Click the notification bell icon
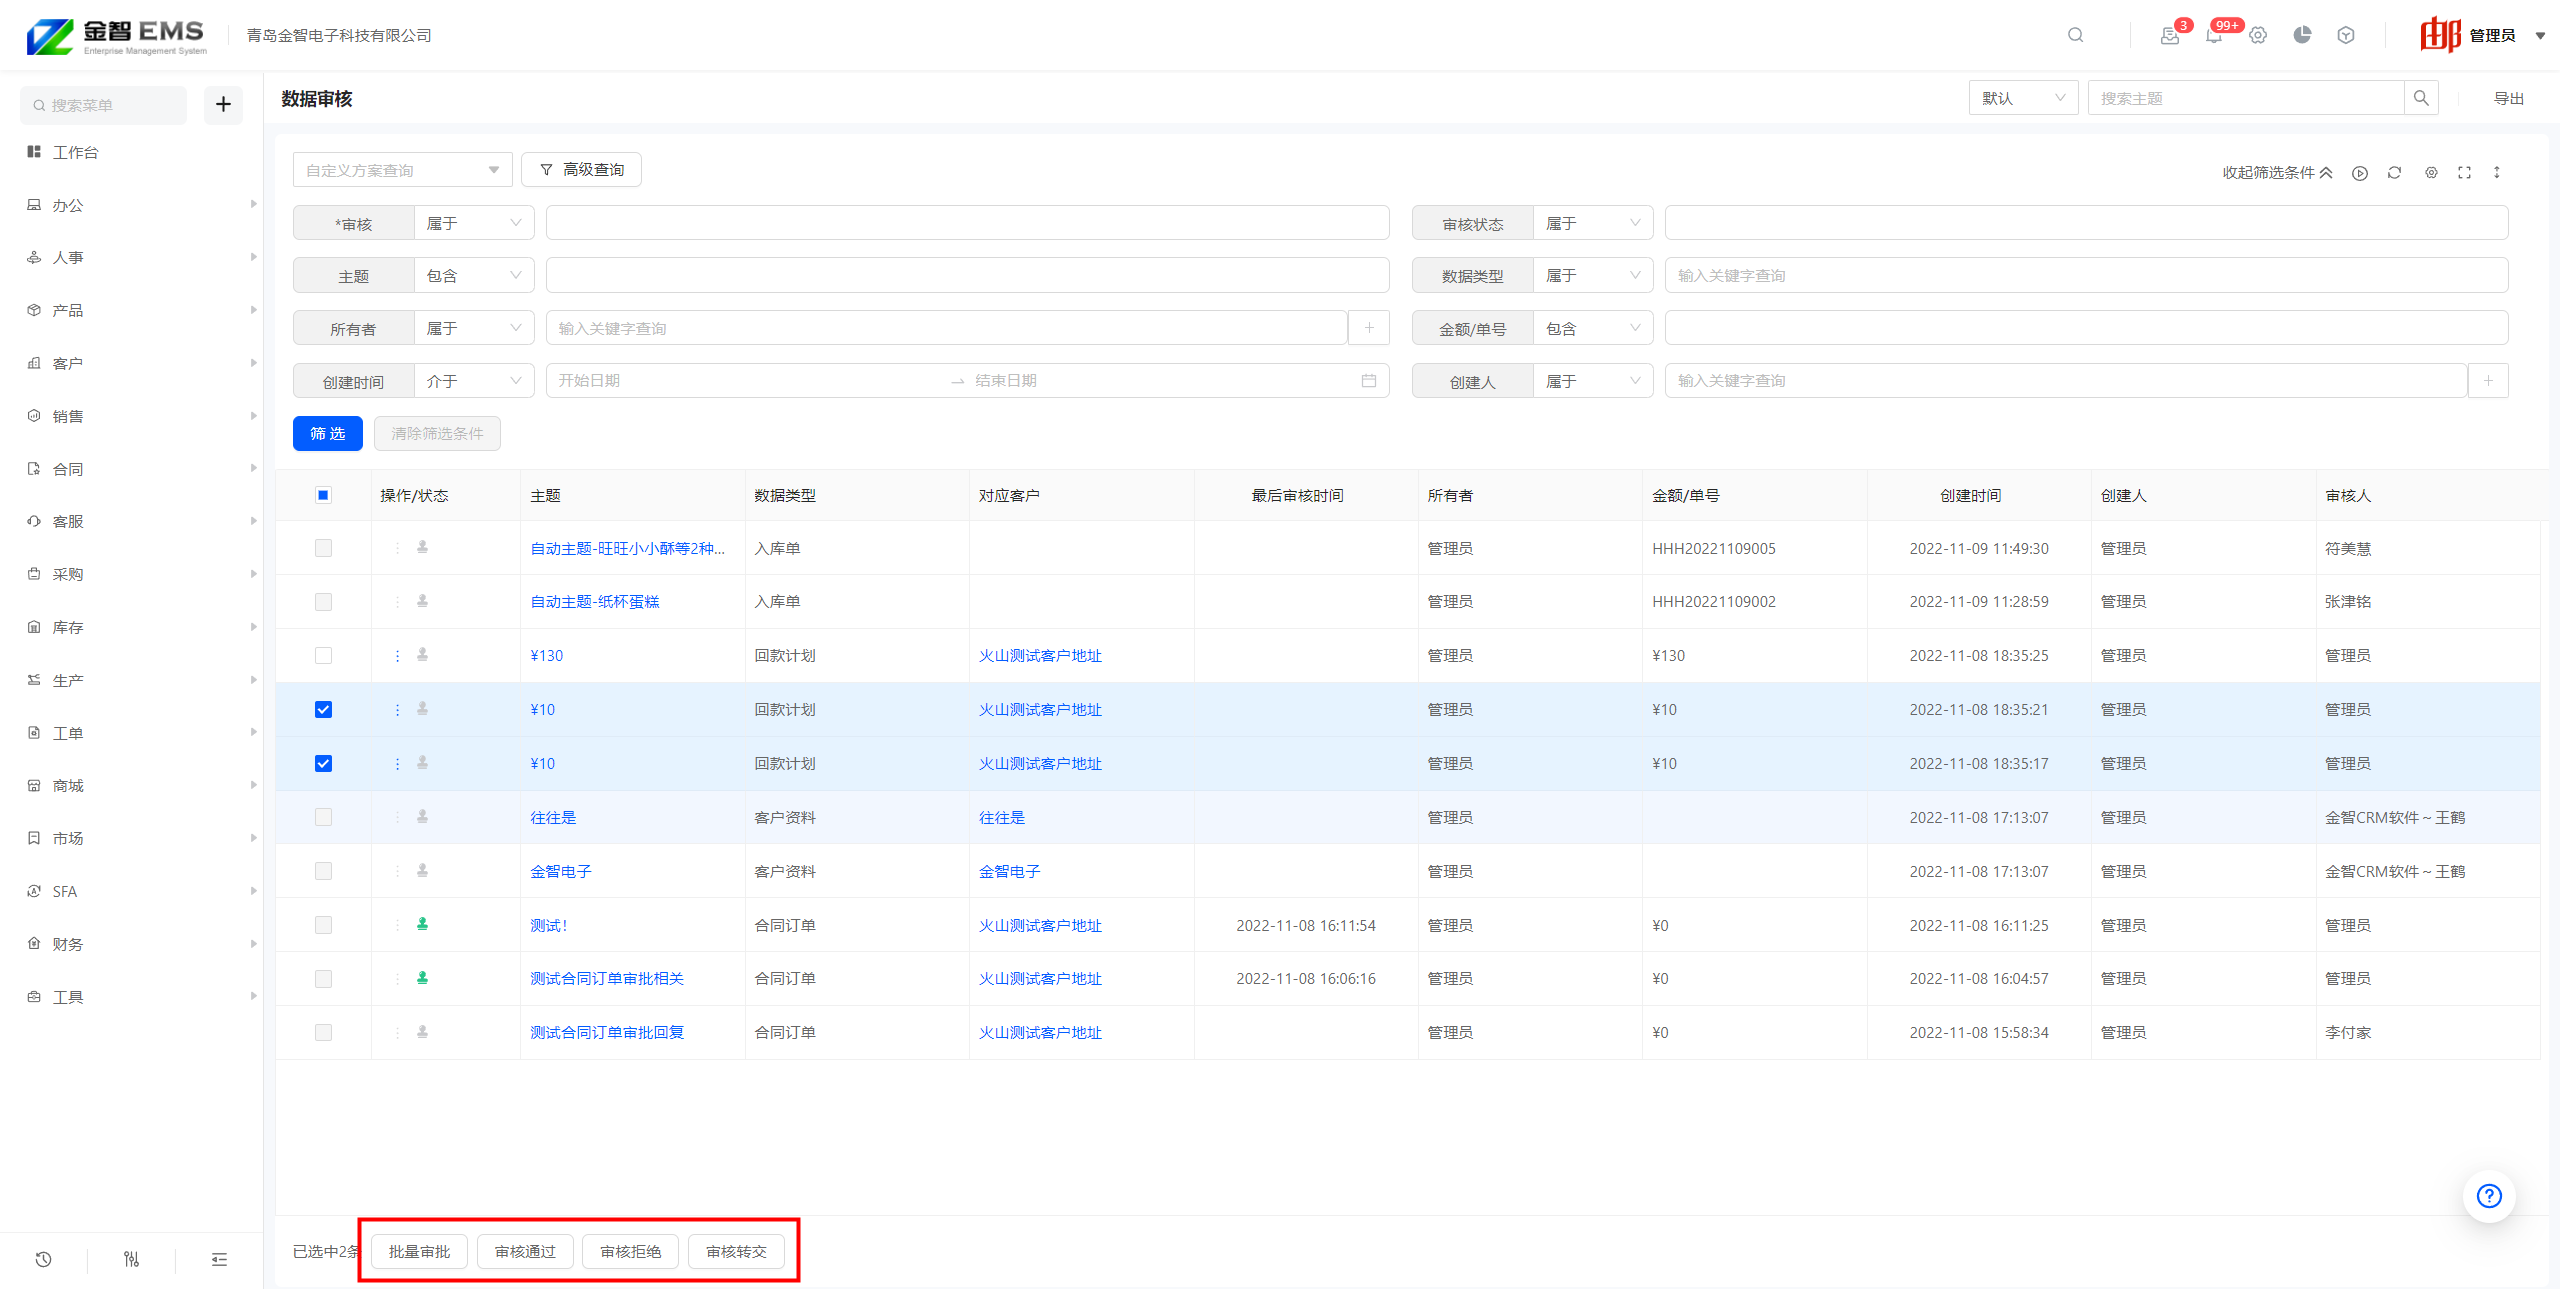 (x=2213, y=36)
